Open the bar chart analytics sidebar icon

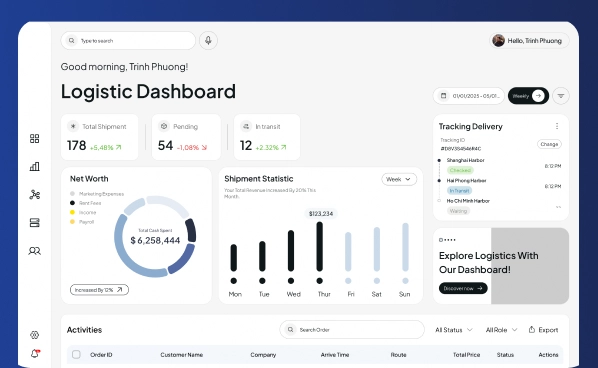point(34,166)
